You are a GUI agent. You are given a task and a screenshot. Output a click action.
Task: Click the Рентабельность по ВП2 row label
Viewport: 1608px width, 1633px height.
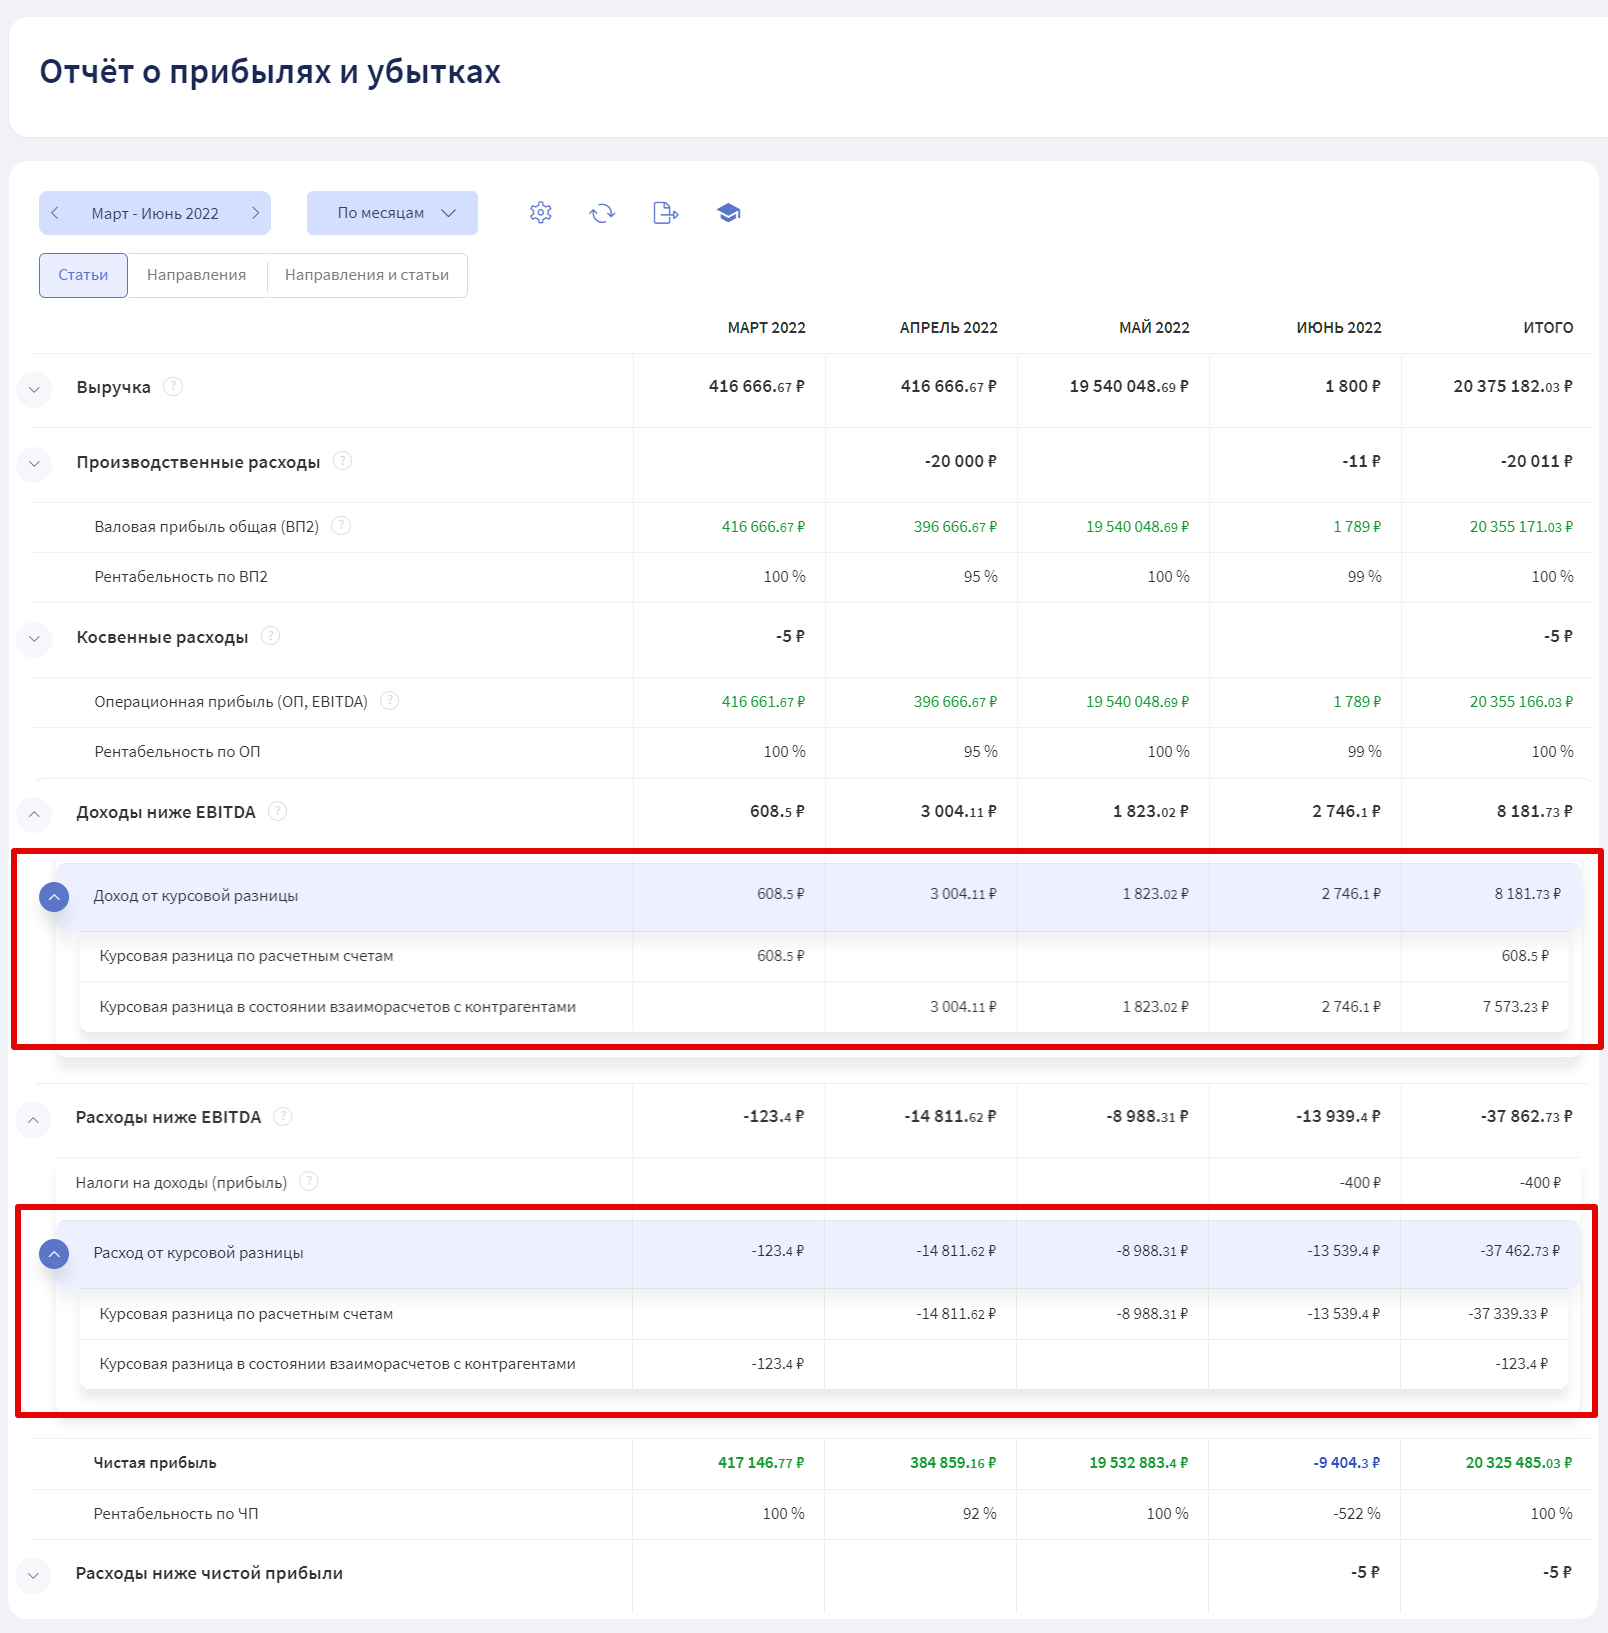(181, 577)
